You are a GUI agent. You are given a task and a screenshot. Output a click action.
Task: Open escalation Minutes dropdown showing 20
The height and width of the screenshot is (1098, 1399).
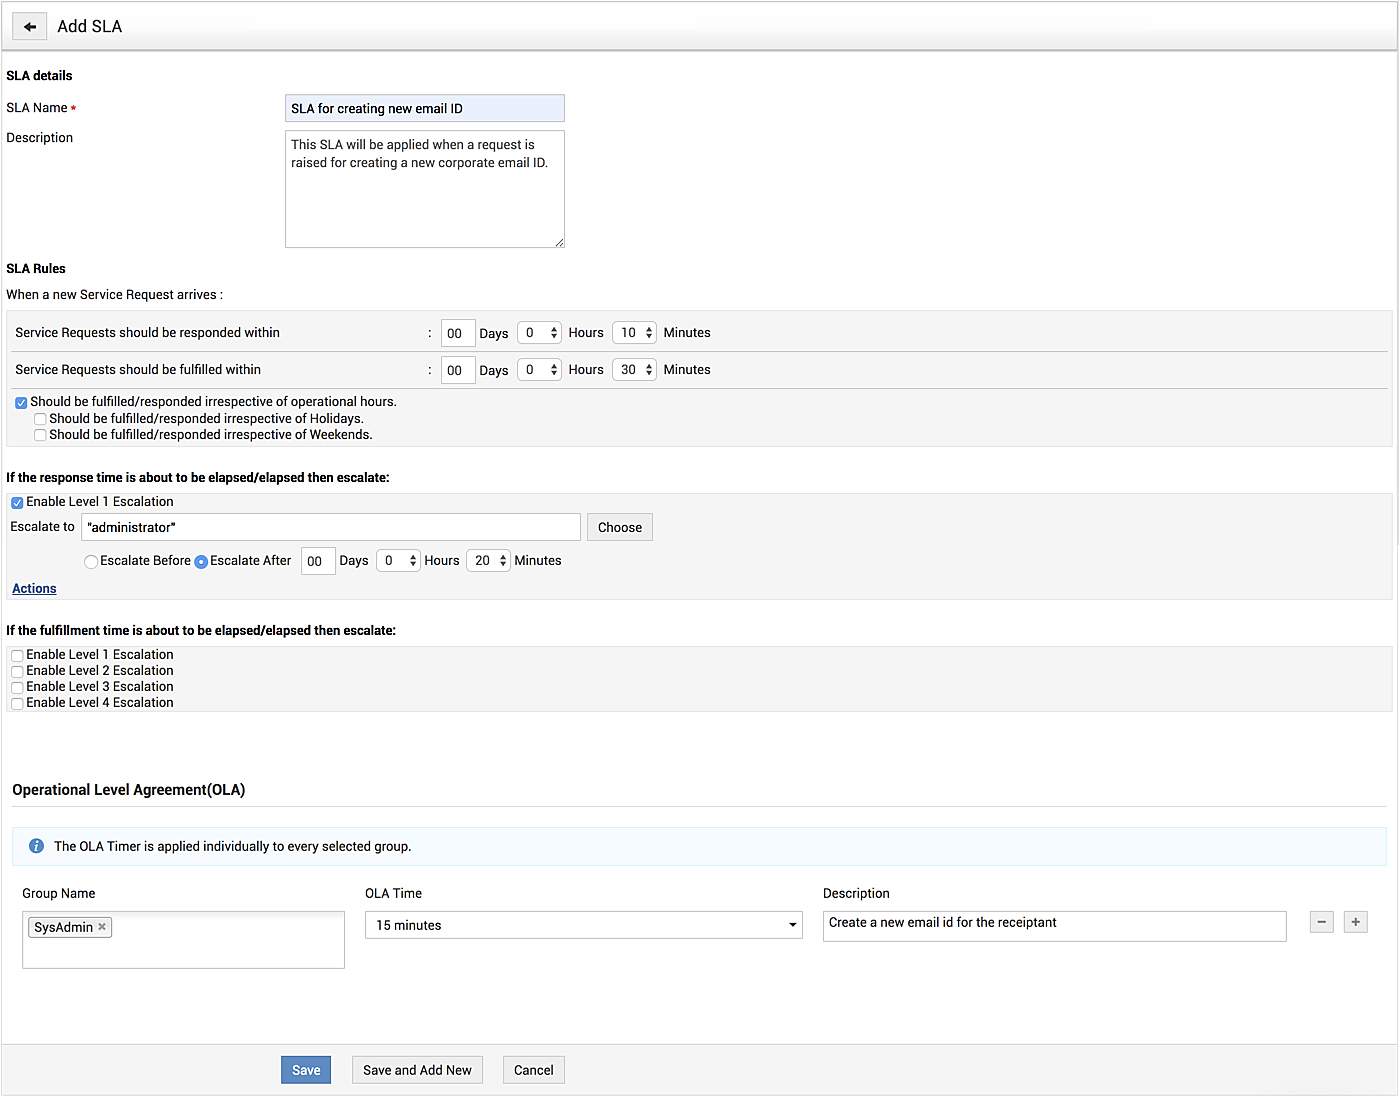[x=488, y=561]
